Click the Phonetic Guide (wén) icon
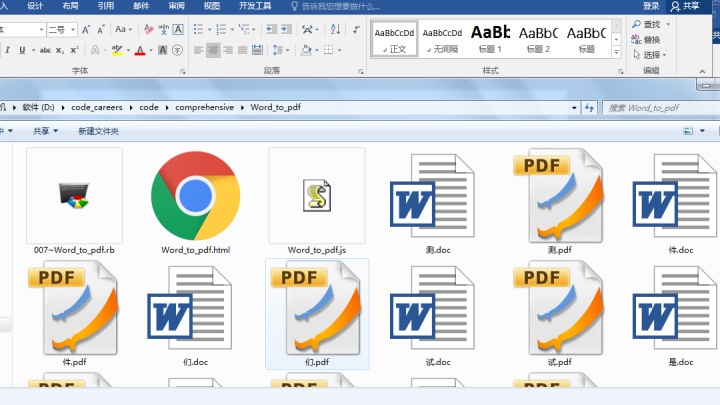This screenshot has width=720, height=405. pyautogui.click(x=163, y=30)
